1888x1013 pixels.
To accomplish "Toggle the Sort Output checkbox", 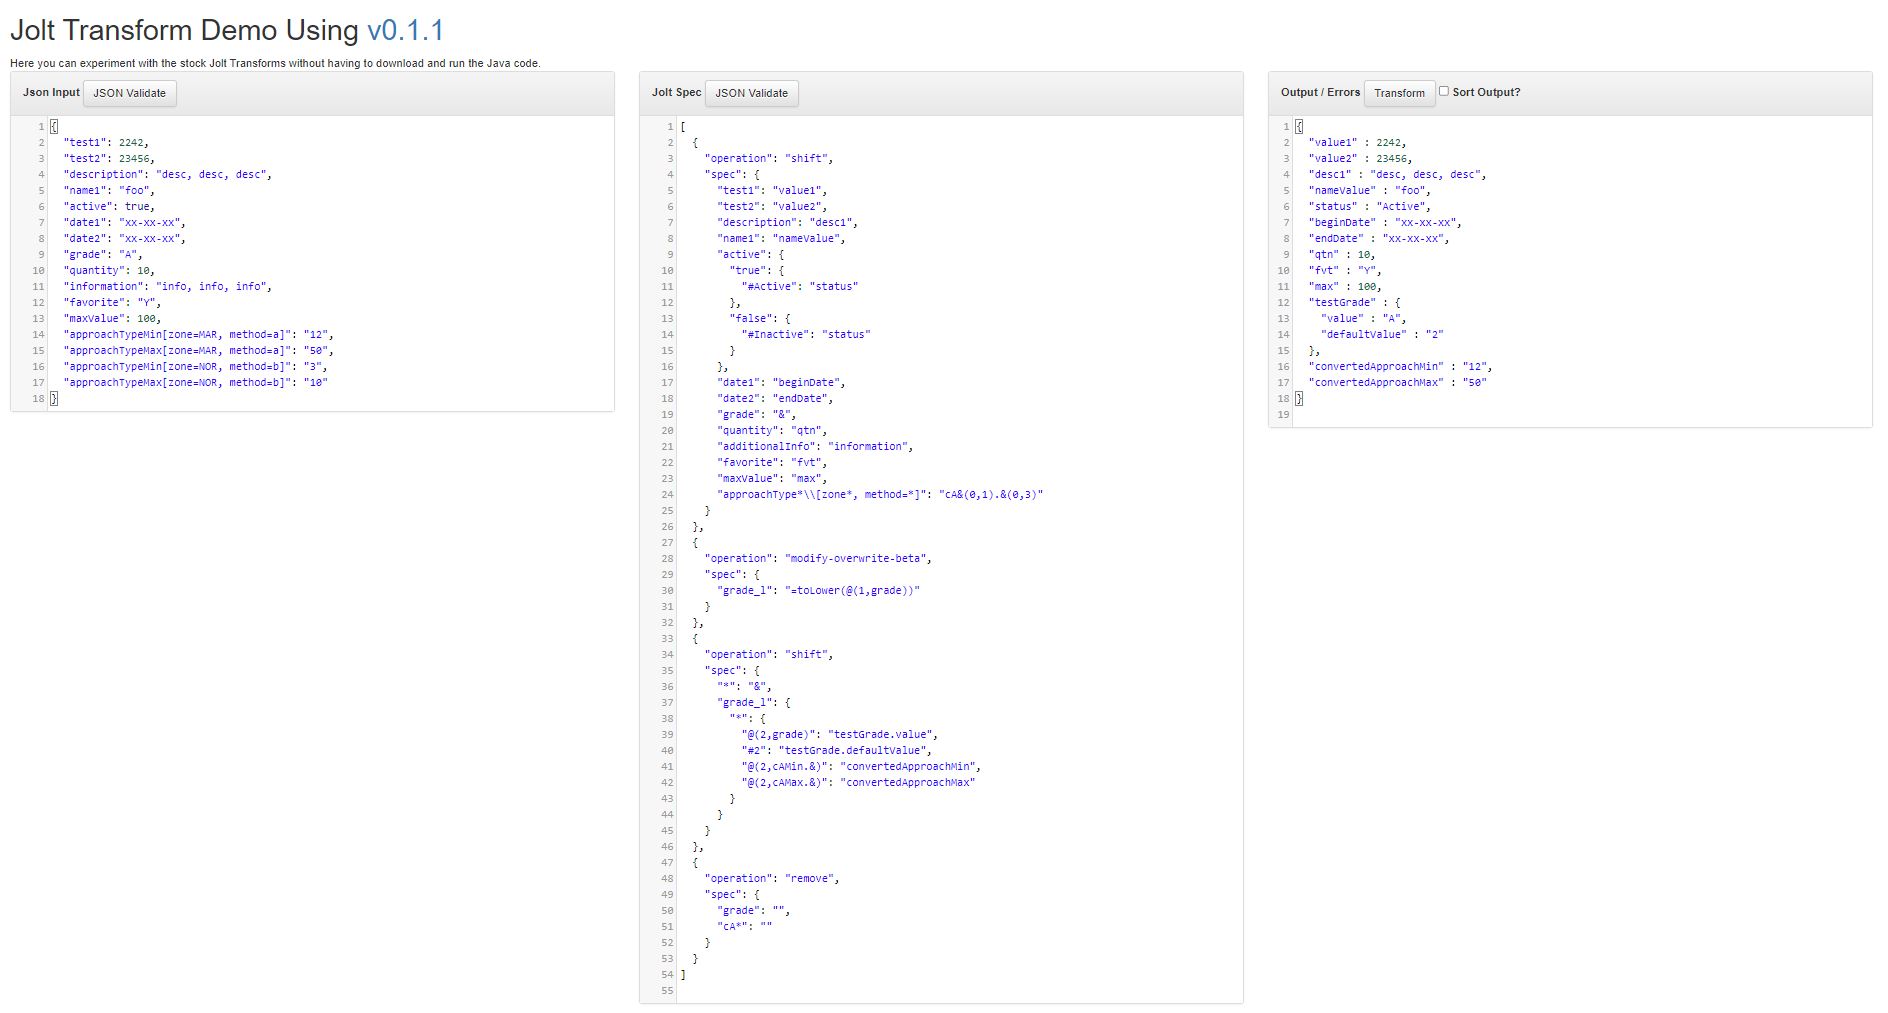I will [x=1444, y=91].
